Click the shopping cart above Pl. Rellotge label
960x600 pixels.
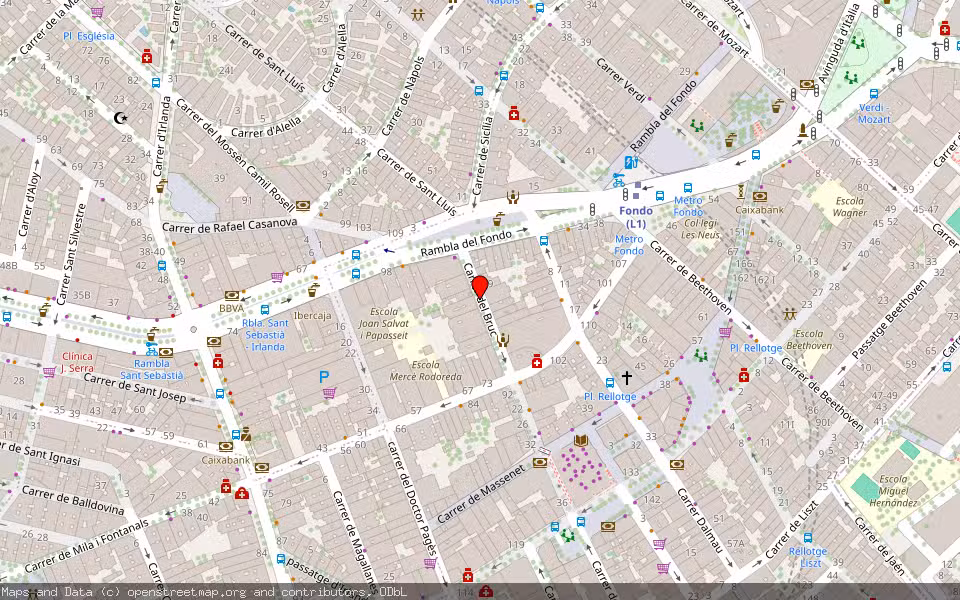(726, 332)
